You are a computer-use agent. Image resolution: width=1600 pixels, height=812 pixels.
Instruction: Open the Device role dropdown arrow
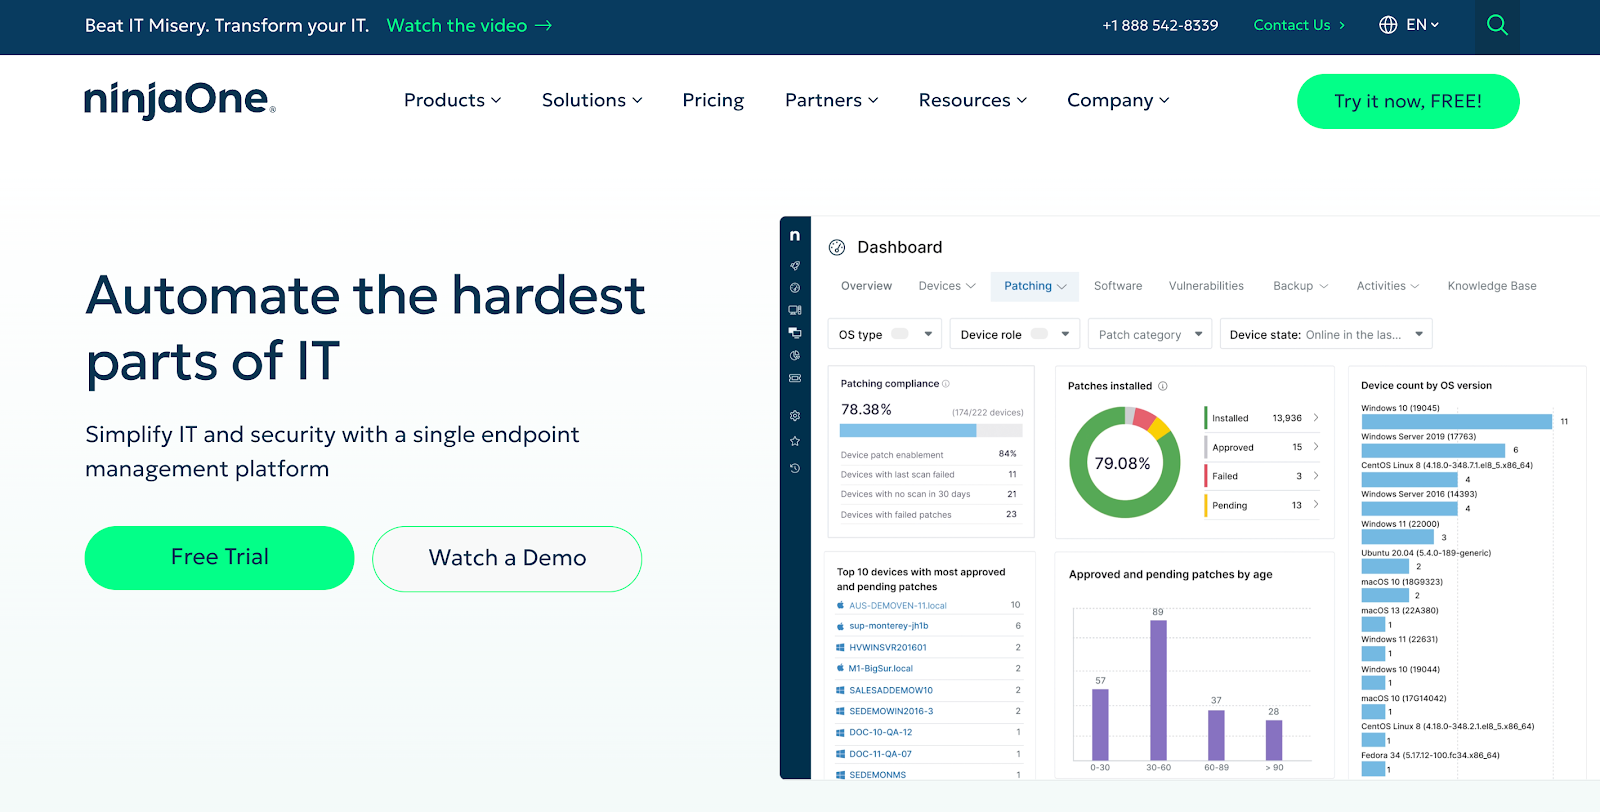(x=1065, y=334)
